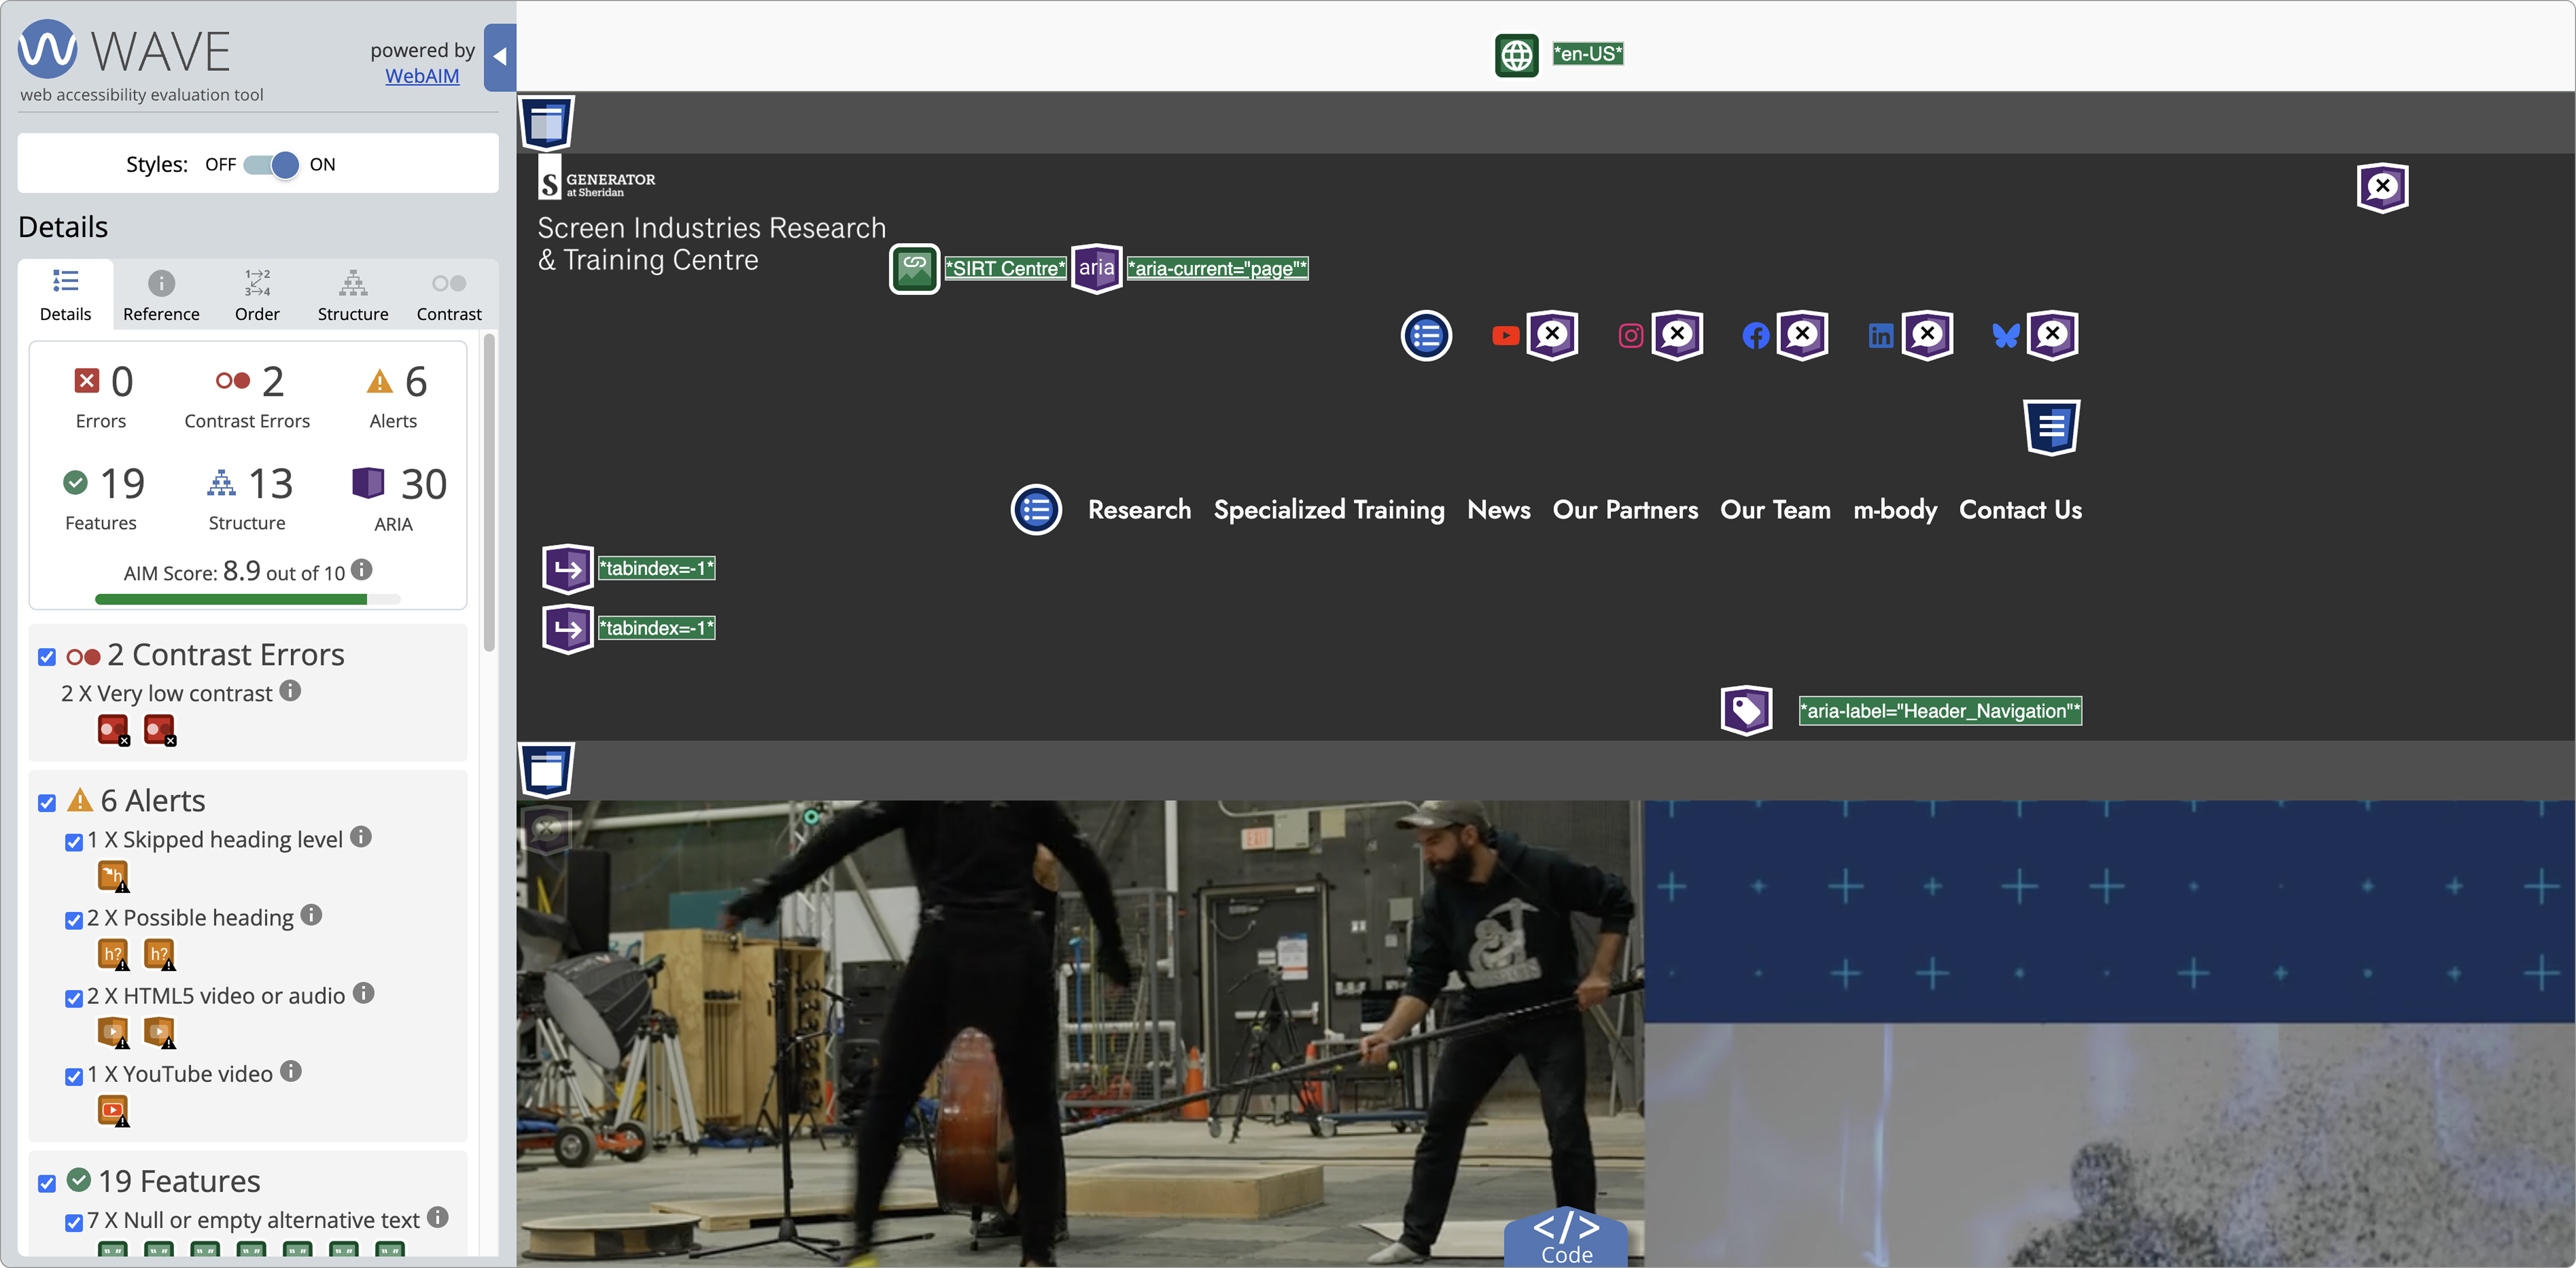Click the Skipped heading level alert icon
Viewport: 2576px width, 1268px height.
pos(113,876)
